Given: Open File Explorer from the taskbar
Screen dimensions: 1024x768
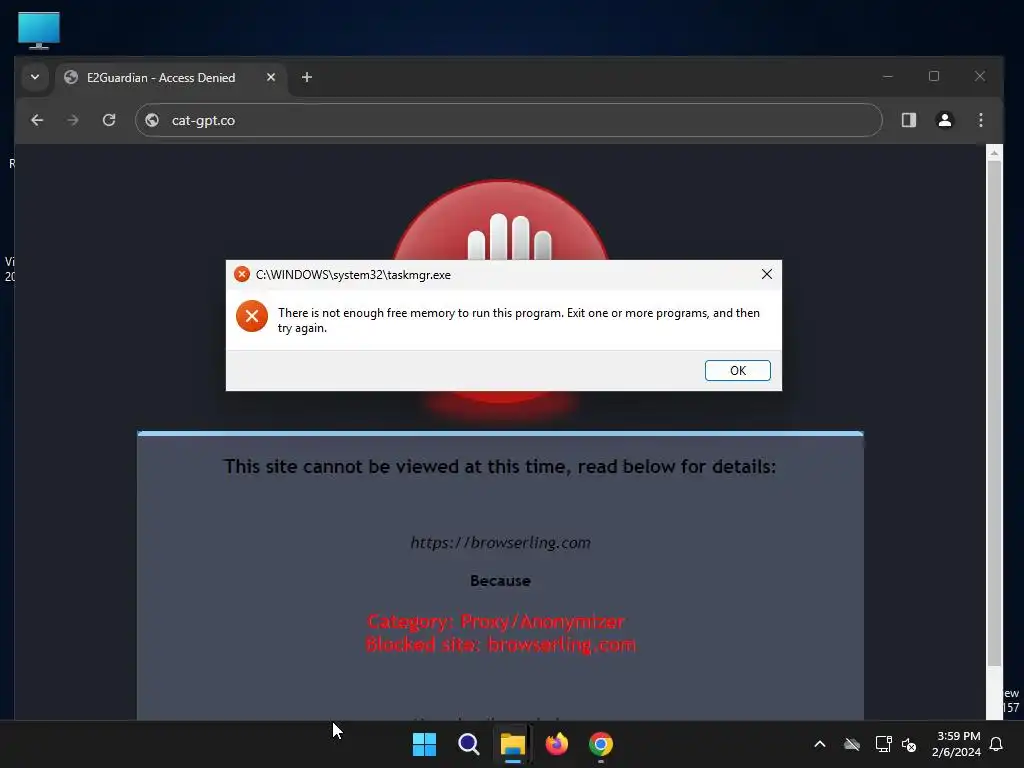Looking at the screenshot, I should tap(513, 744).
